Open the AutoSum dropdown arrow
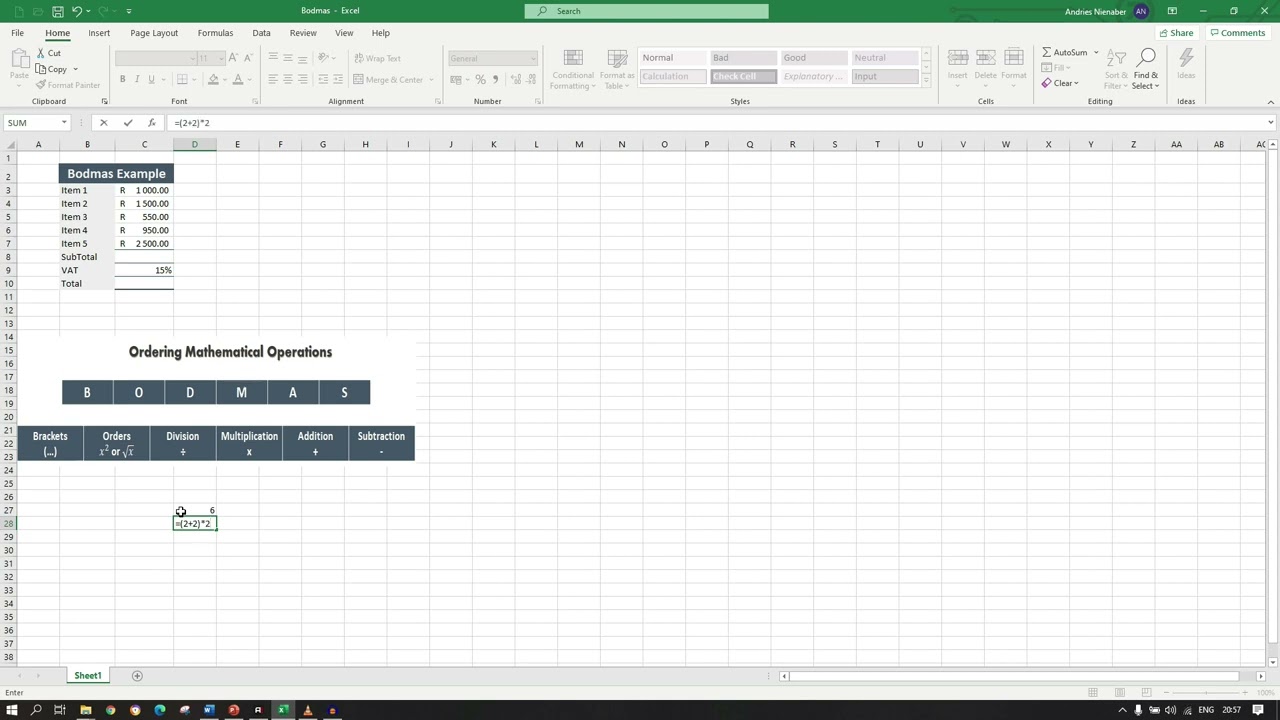This screenshot has width=1280, height=720. click(x=1096, y=52)
